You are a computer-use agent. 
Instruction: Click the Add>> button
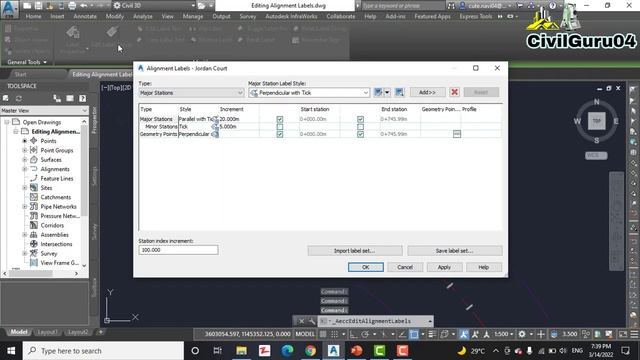point(427,92)
